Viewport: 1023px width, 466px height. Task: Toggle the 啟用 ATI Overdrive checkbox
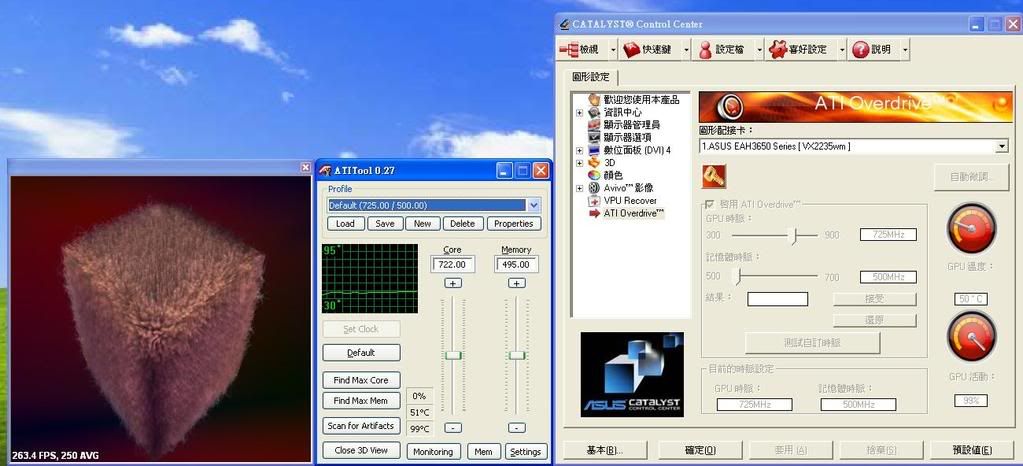coord(710,204)
